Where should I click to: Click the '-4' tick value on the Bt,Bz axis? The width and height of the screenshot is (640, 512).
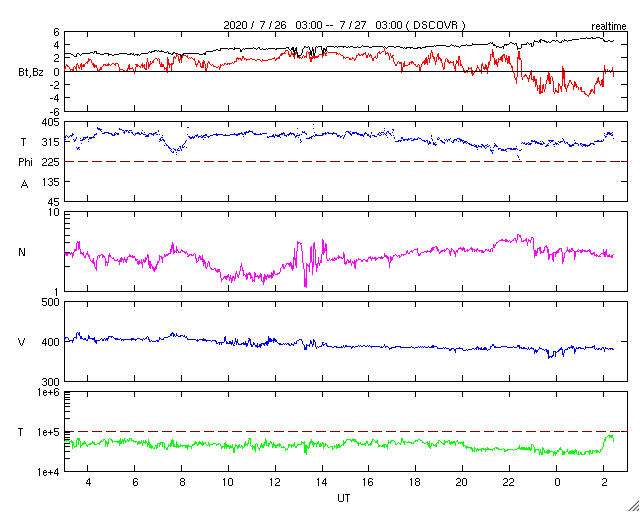point(55,98)
